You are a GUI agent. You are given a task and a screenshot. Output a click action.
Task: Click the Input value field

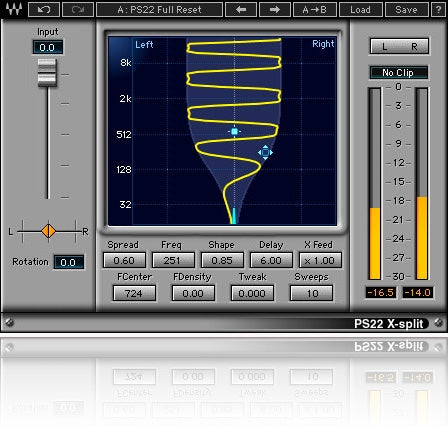click(47, 47)
